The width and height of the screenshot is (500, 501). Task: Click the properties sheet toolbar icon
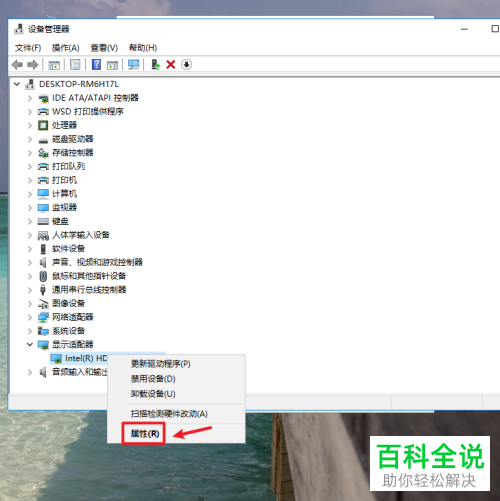pyautogui.click(x=75, y=64)
